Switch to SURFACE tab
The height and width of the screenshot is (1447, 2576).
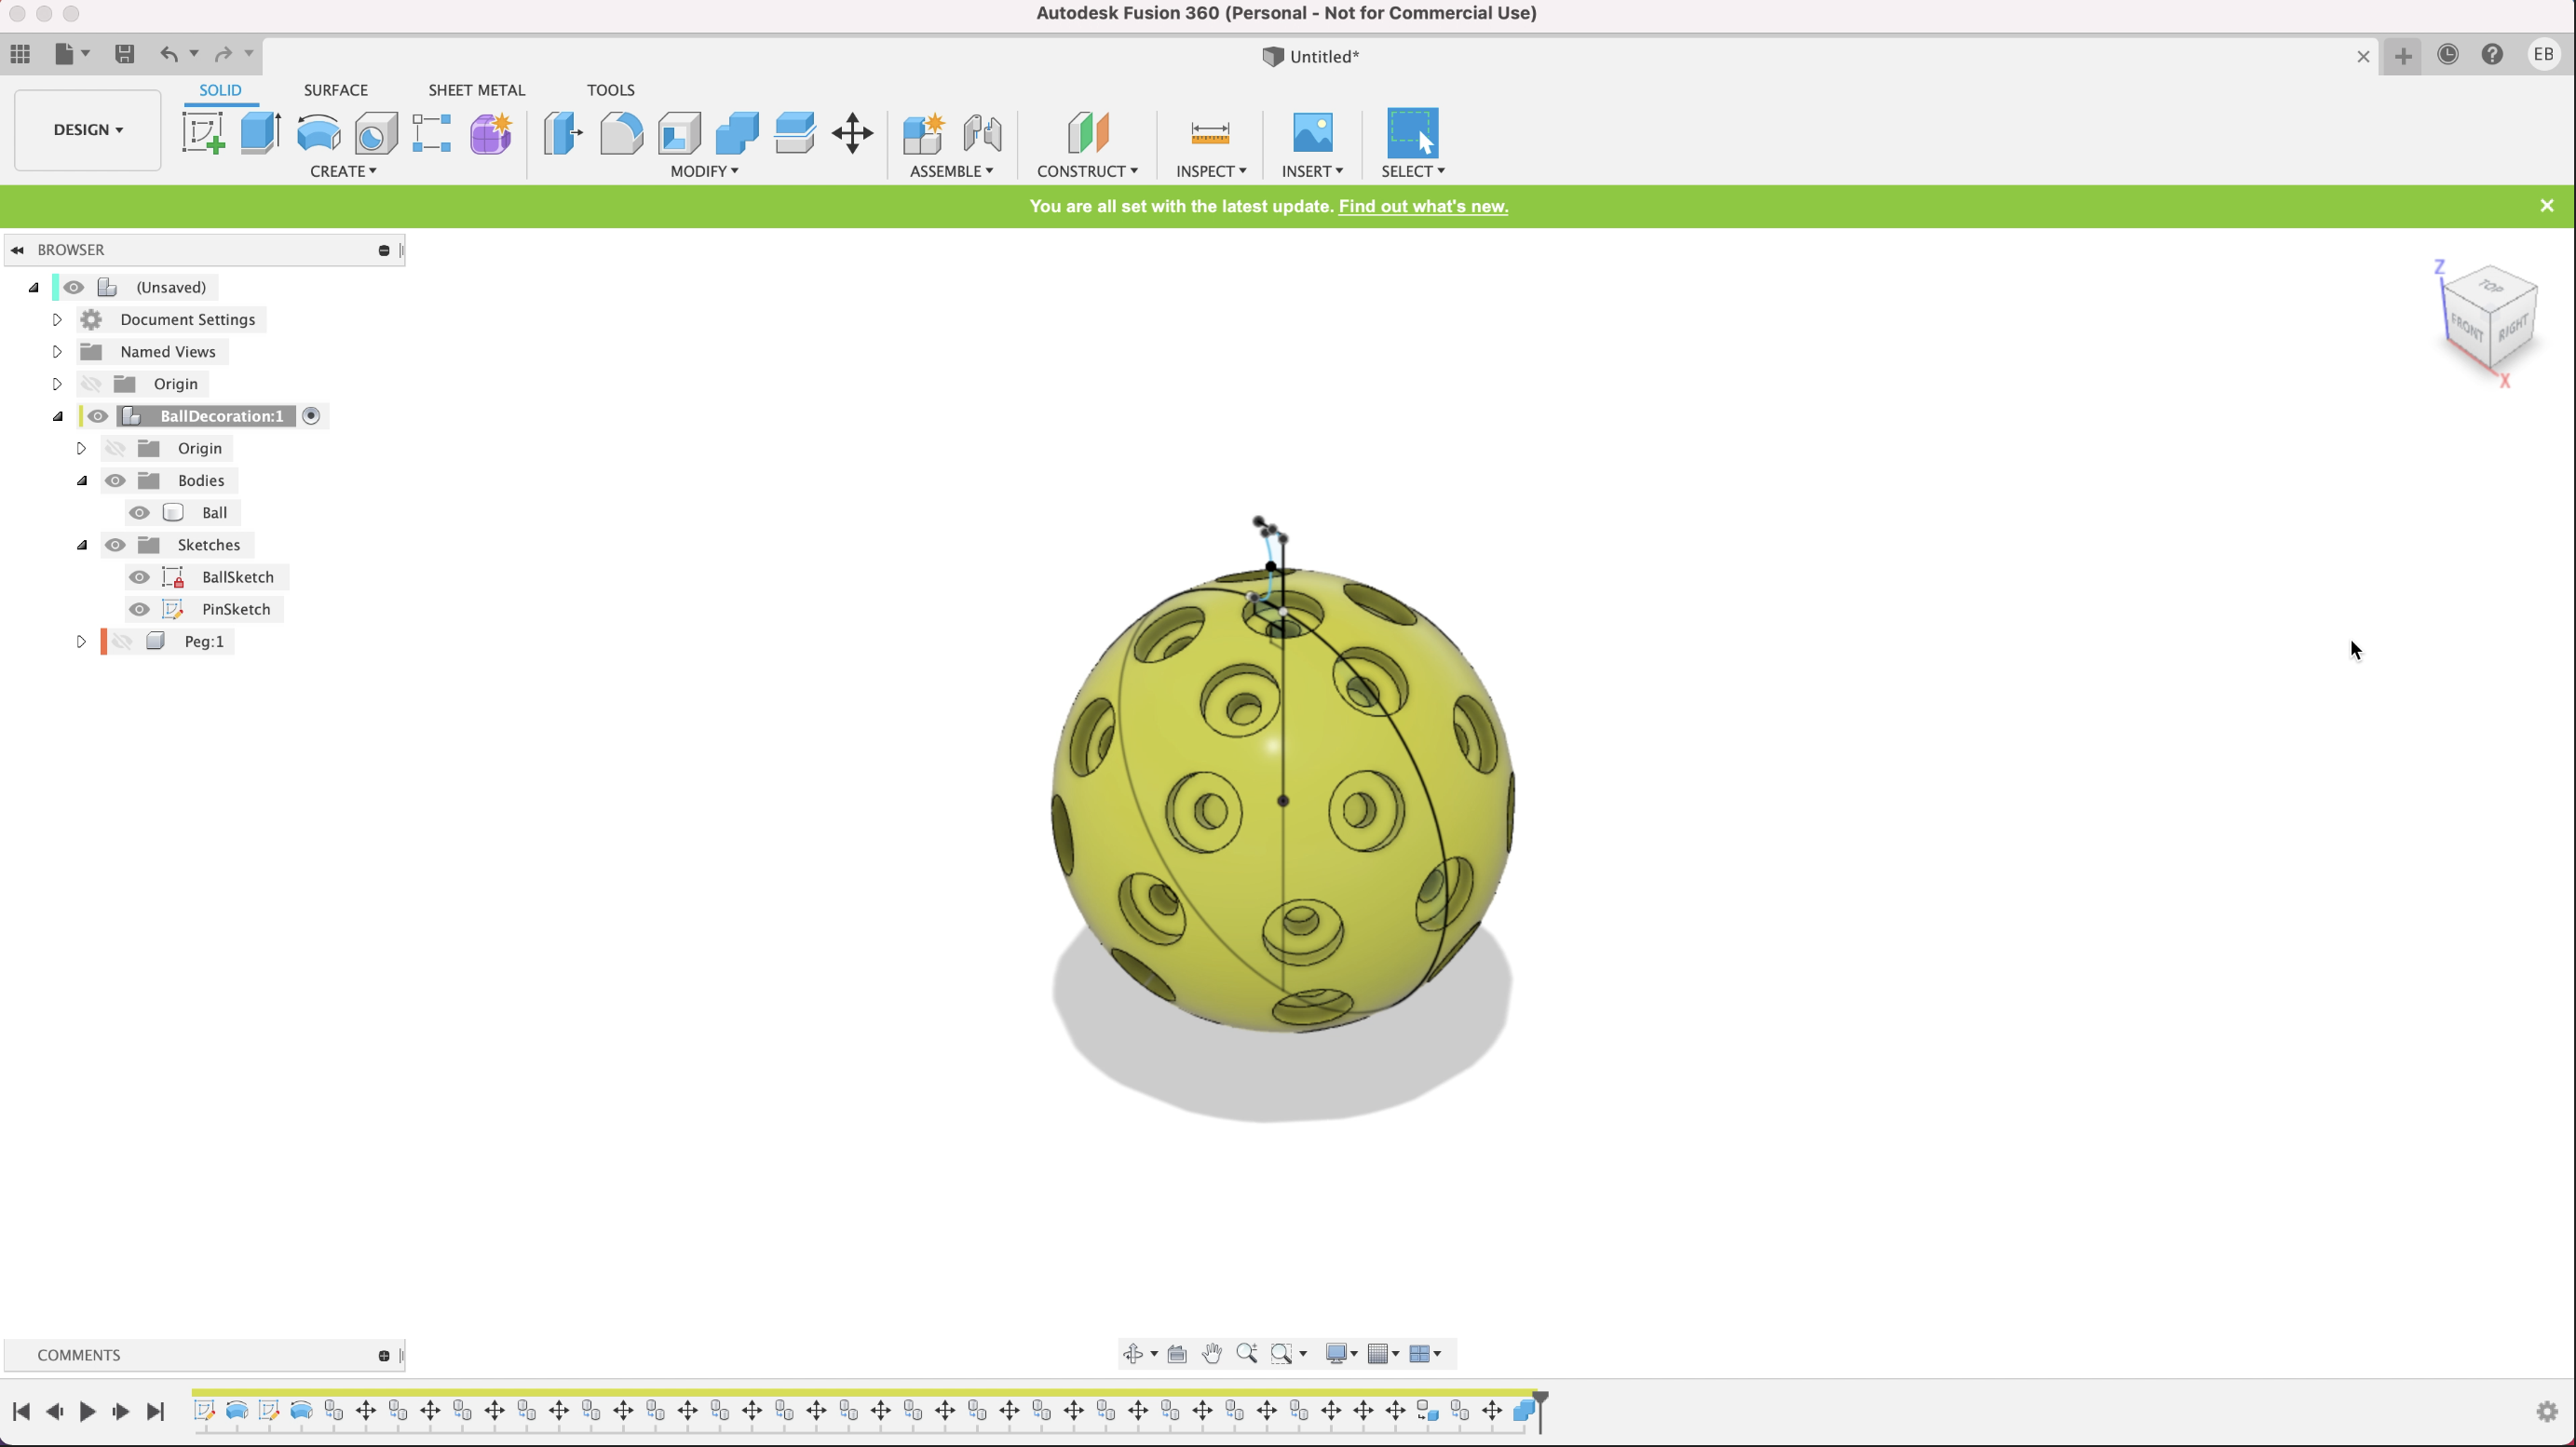336,90
